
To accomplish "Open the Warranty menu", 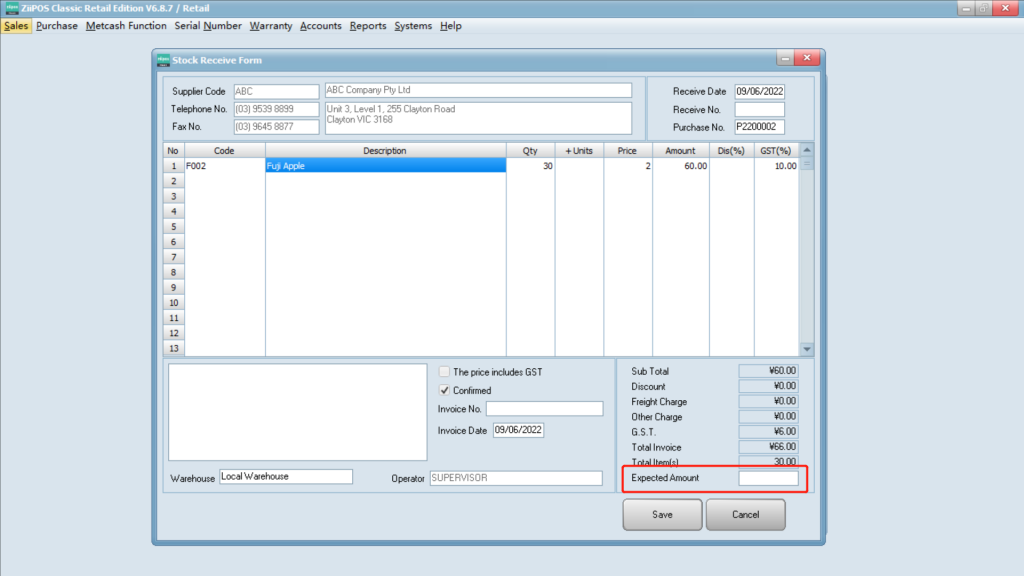I will (271, 26).
